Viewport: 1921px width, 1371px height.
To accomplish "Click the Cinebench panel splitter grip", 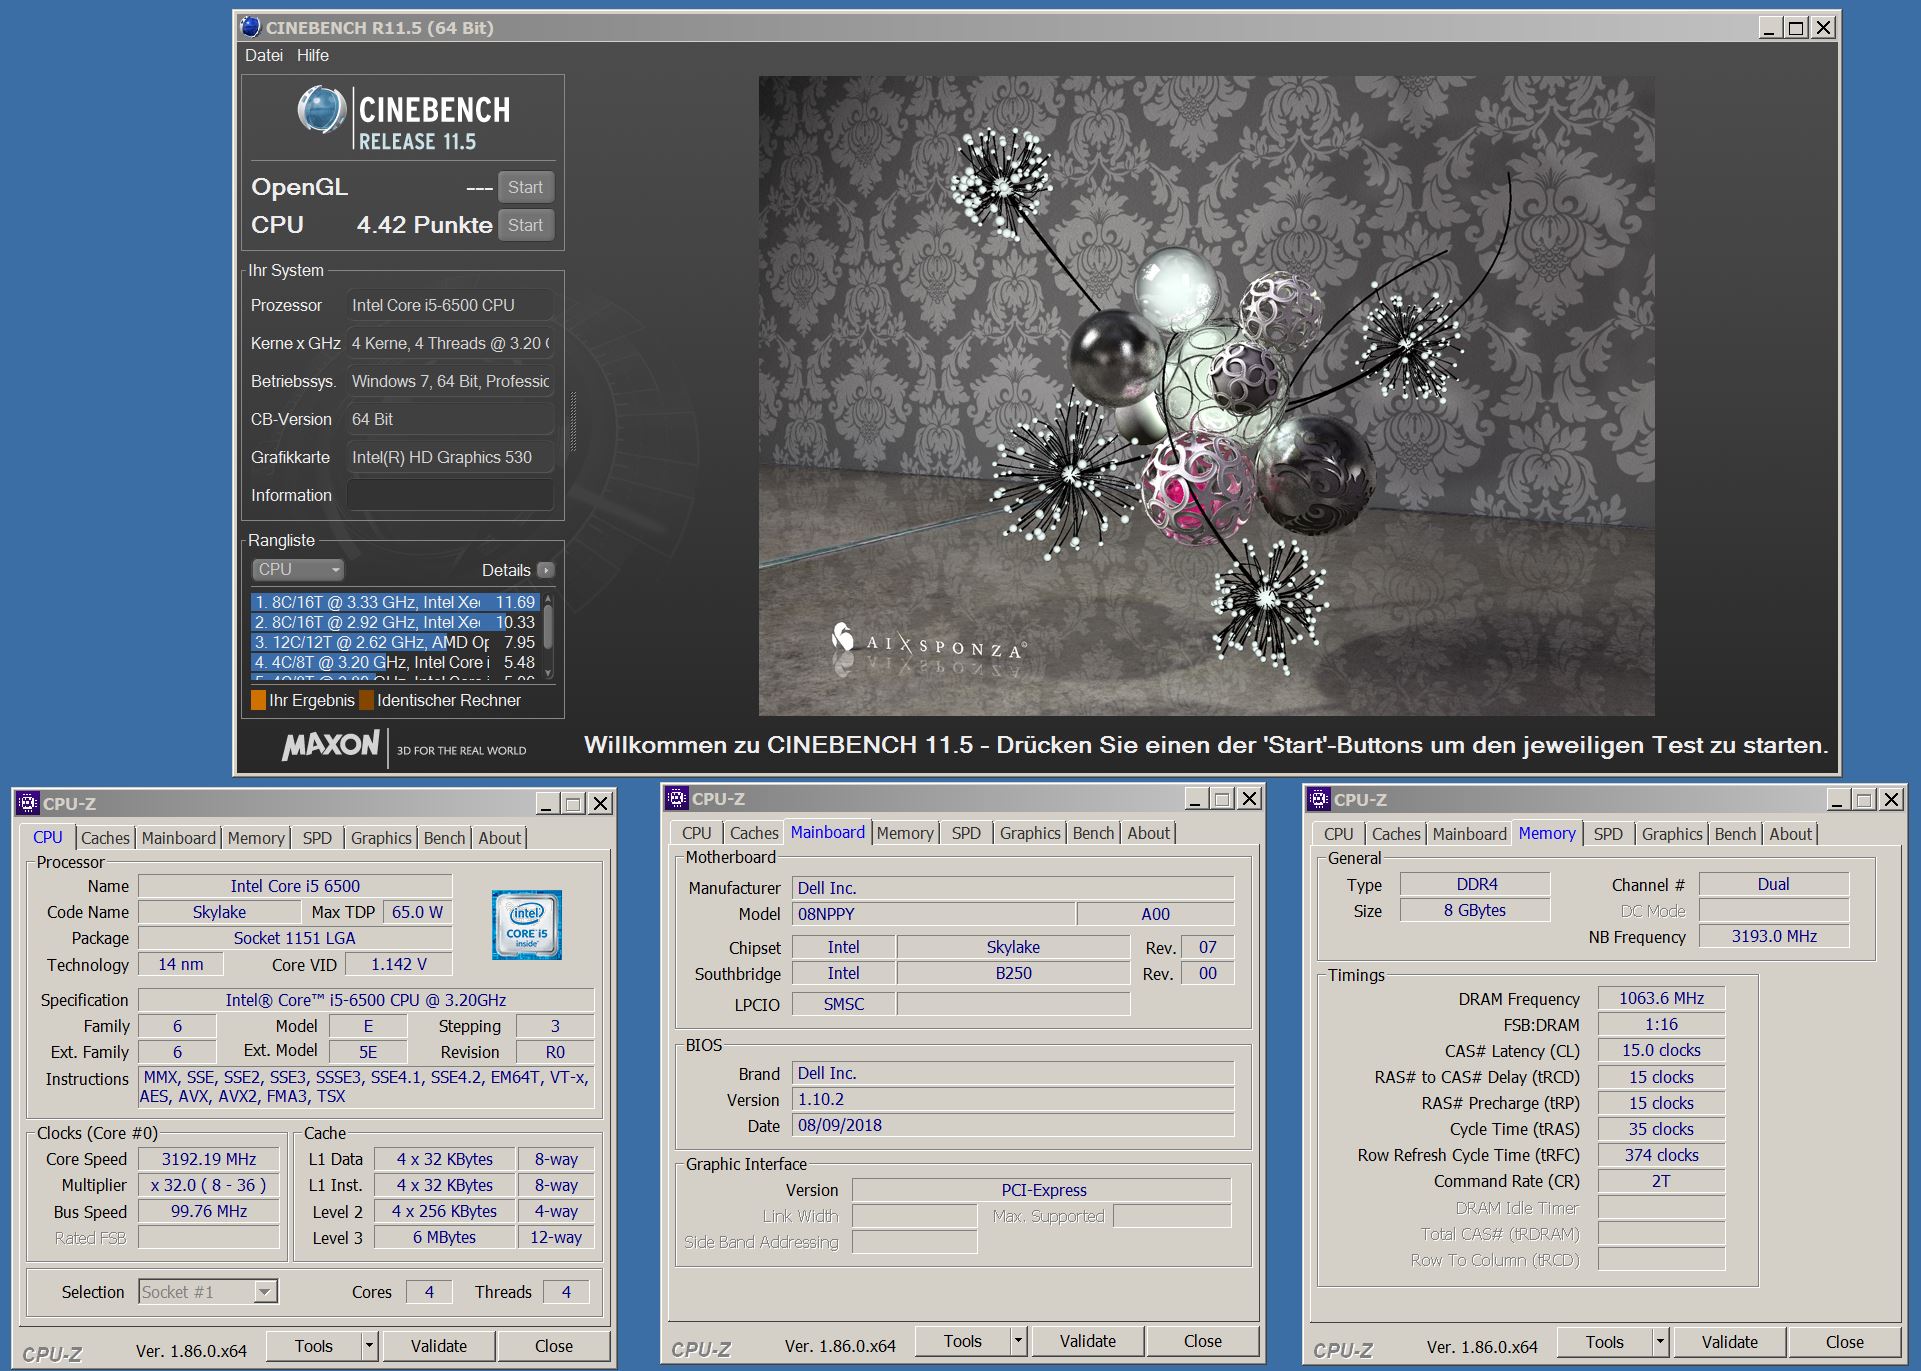I will click(x=573, y=421).
